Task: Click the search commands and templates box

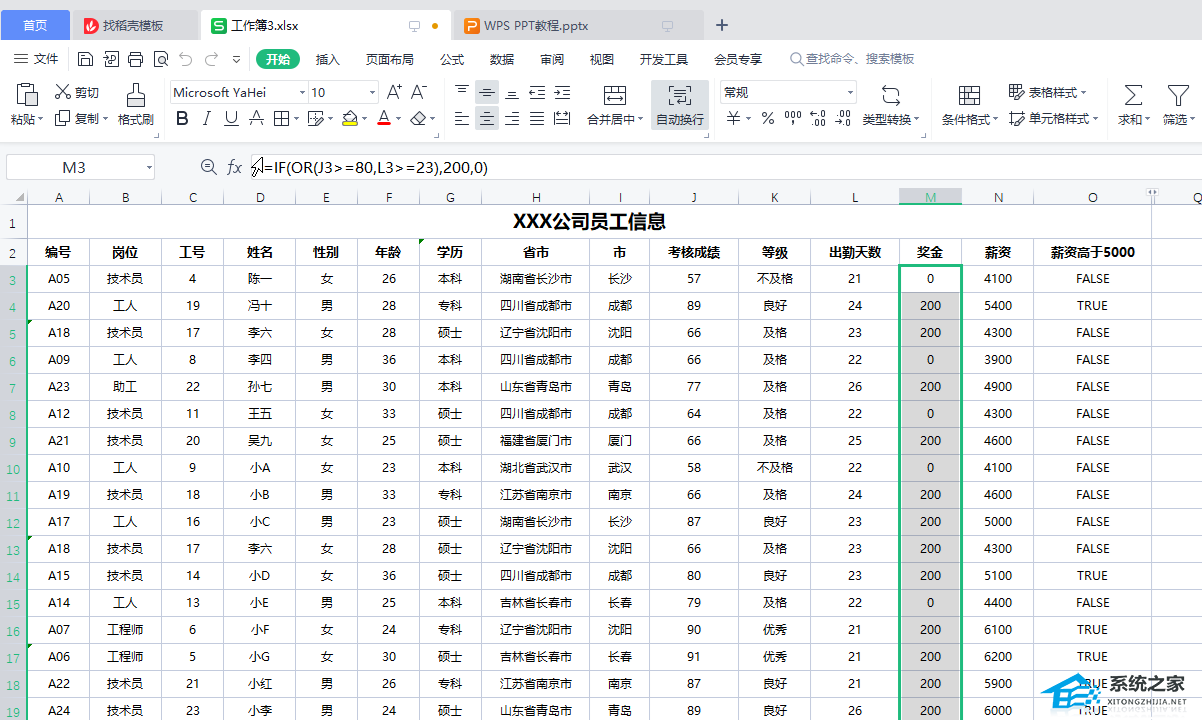Action: (852, 59)
